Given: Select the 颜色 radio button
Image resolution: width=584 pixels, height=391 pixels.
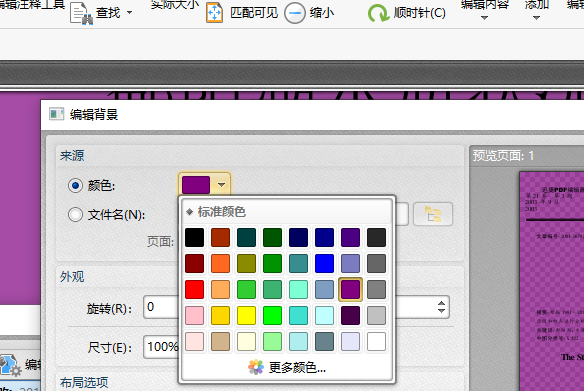Looking at the screenshot, I should (75, 185).
